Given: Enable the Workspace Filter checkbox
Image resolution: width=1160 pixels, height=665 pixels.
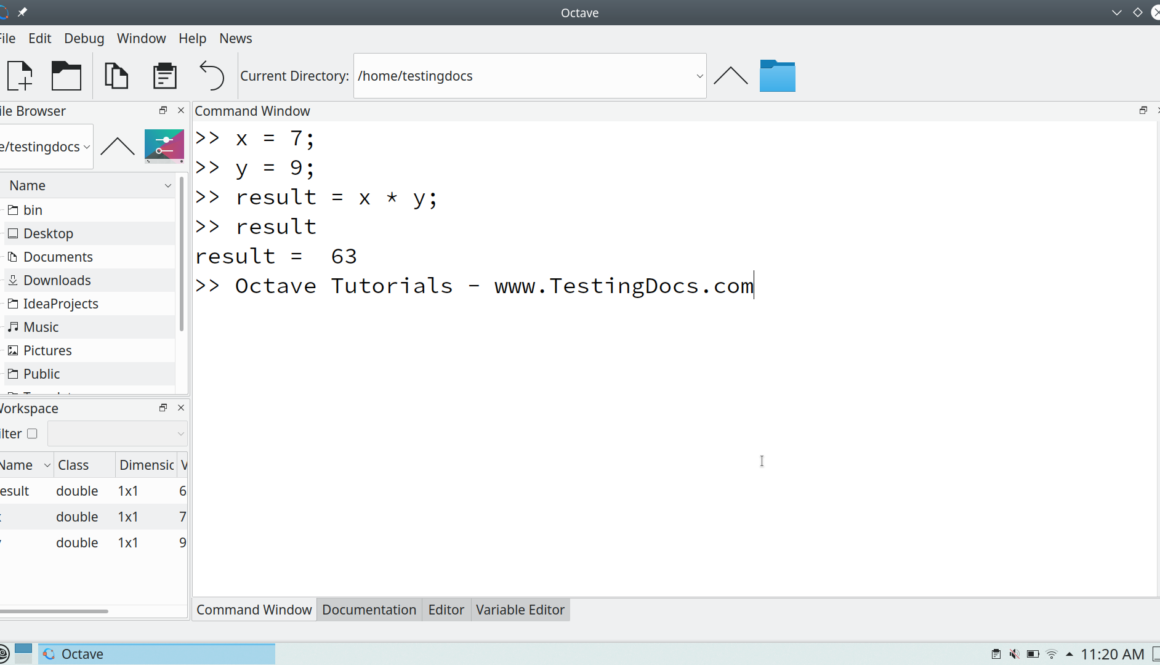Looking at the screenshot, I should [32, 433].
